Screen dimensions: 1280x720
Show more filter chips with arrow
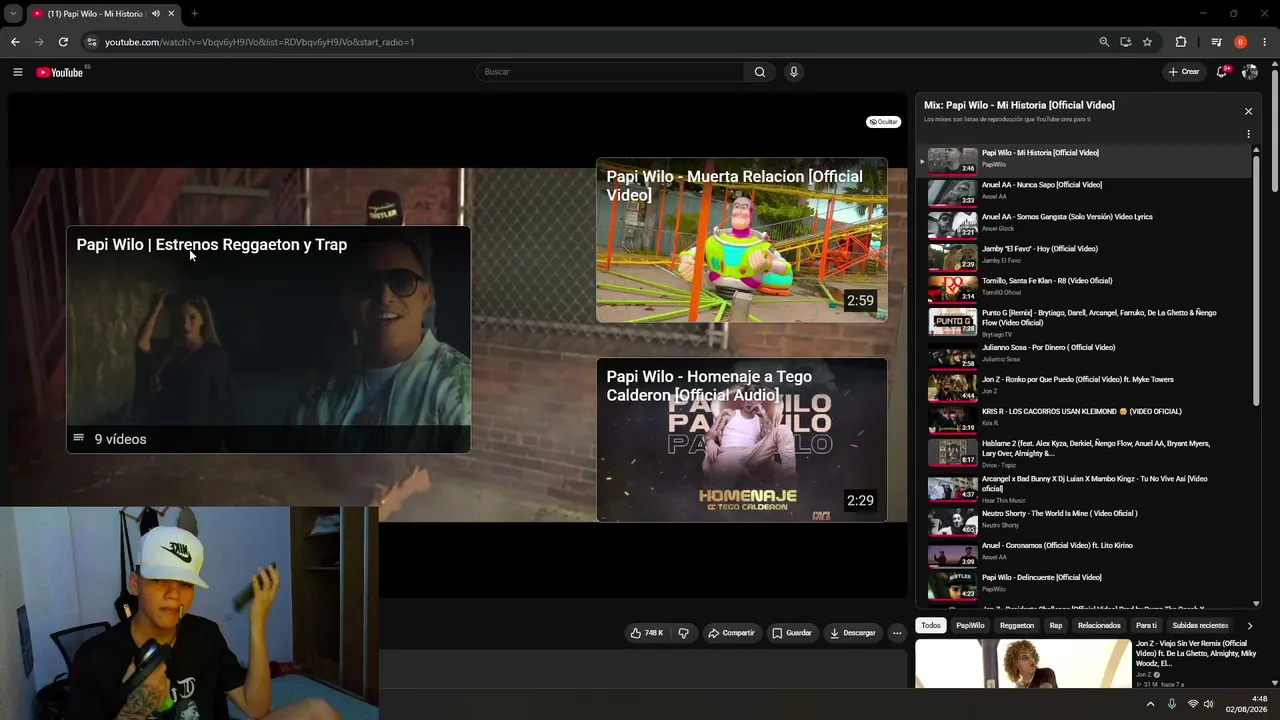(x=1249, y=626)
